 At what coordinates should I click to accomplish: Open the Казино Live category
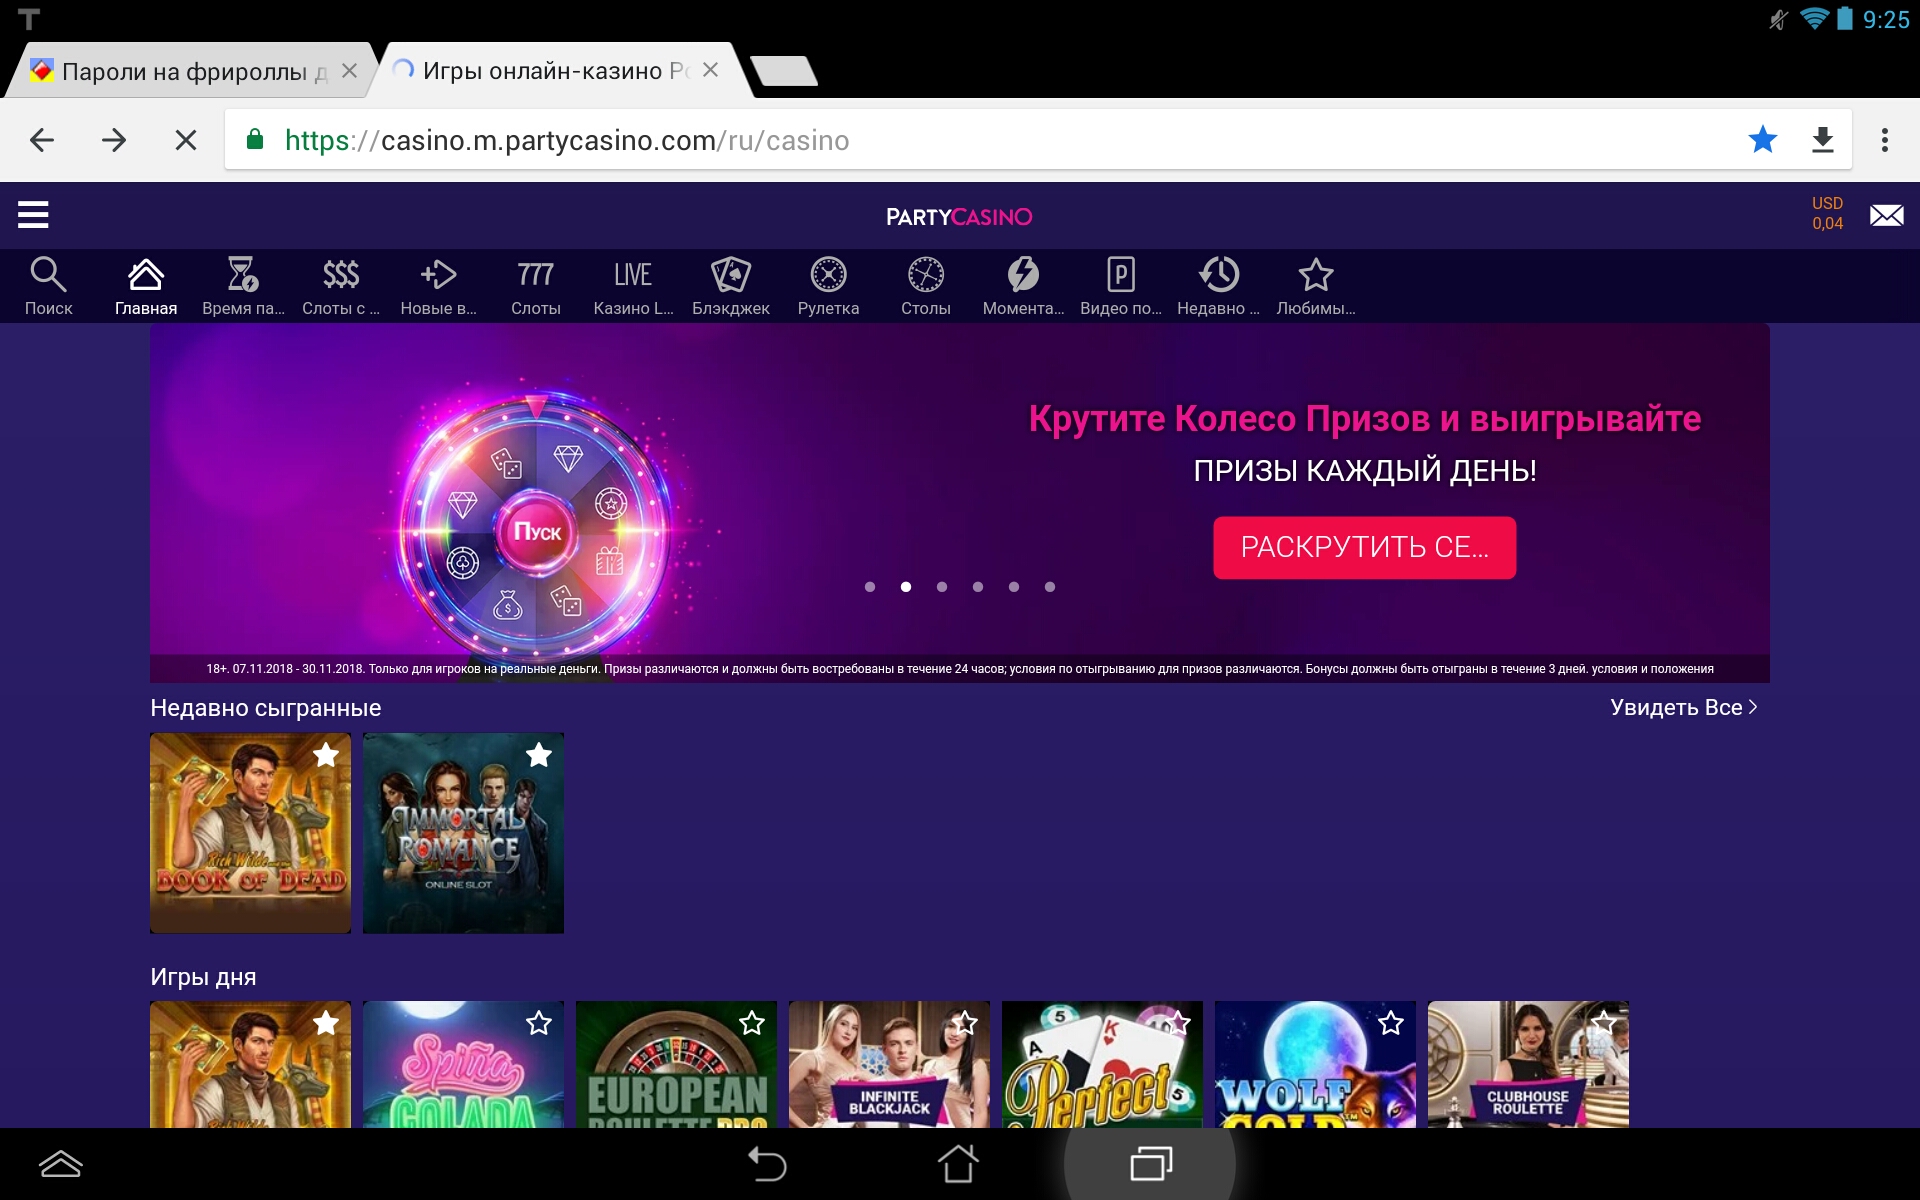point(633,286)
